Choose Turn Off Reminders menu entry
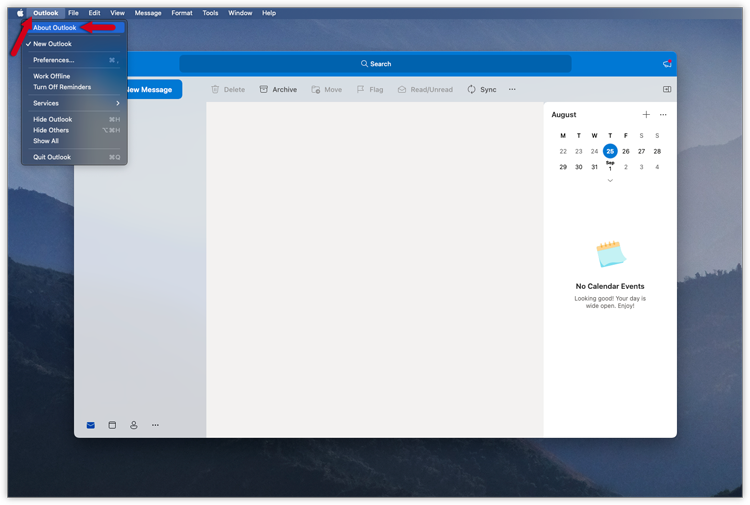This screenshot has width=750, height=505. point(62,87)
